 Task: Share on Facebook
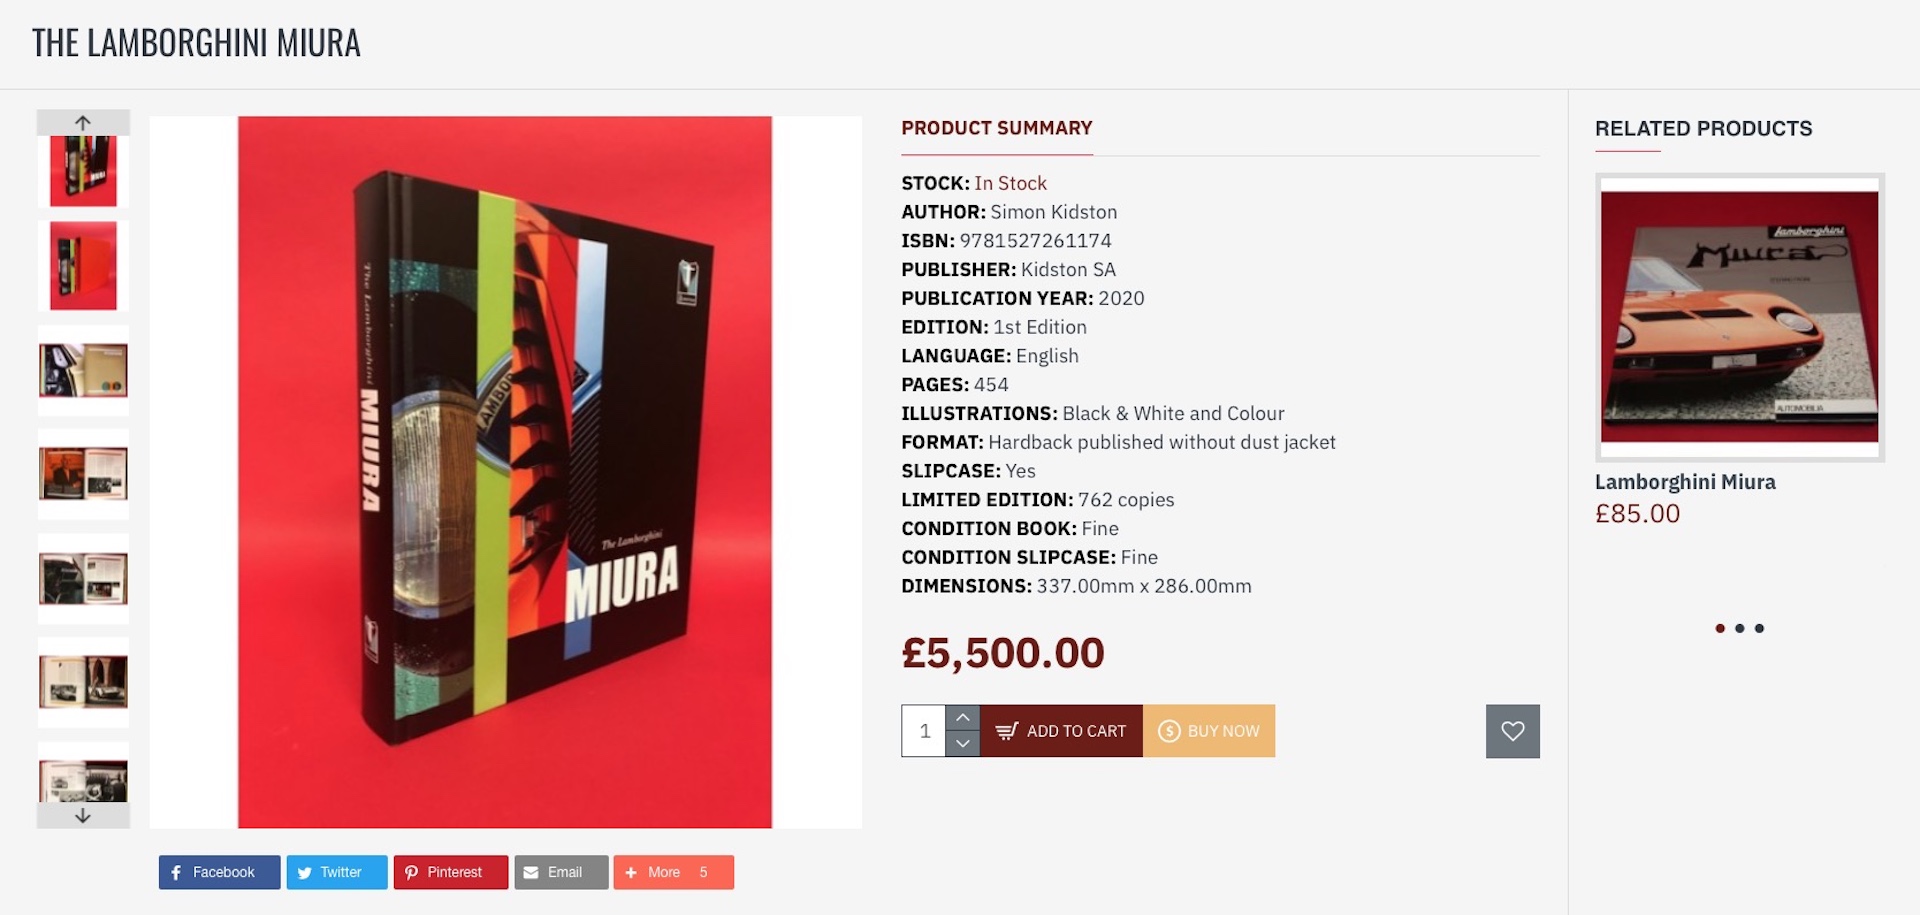tap(219, 872)
